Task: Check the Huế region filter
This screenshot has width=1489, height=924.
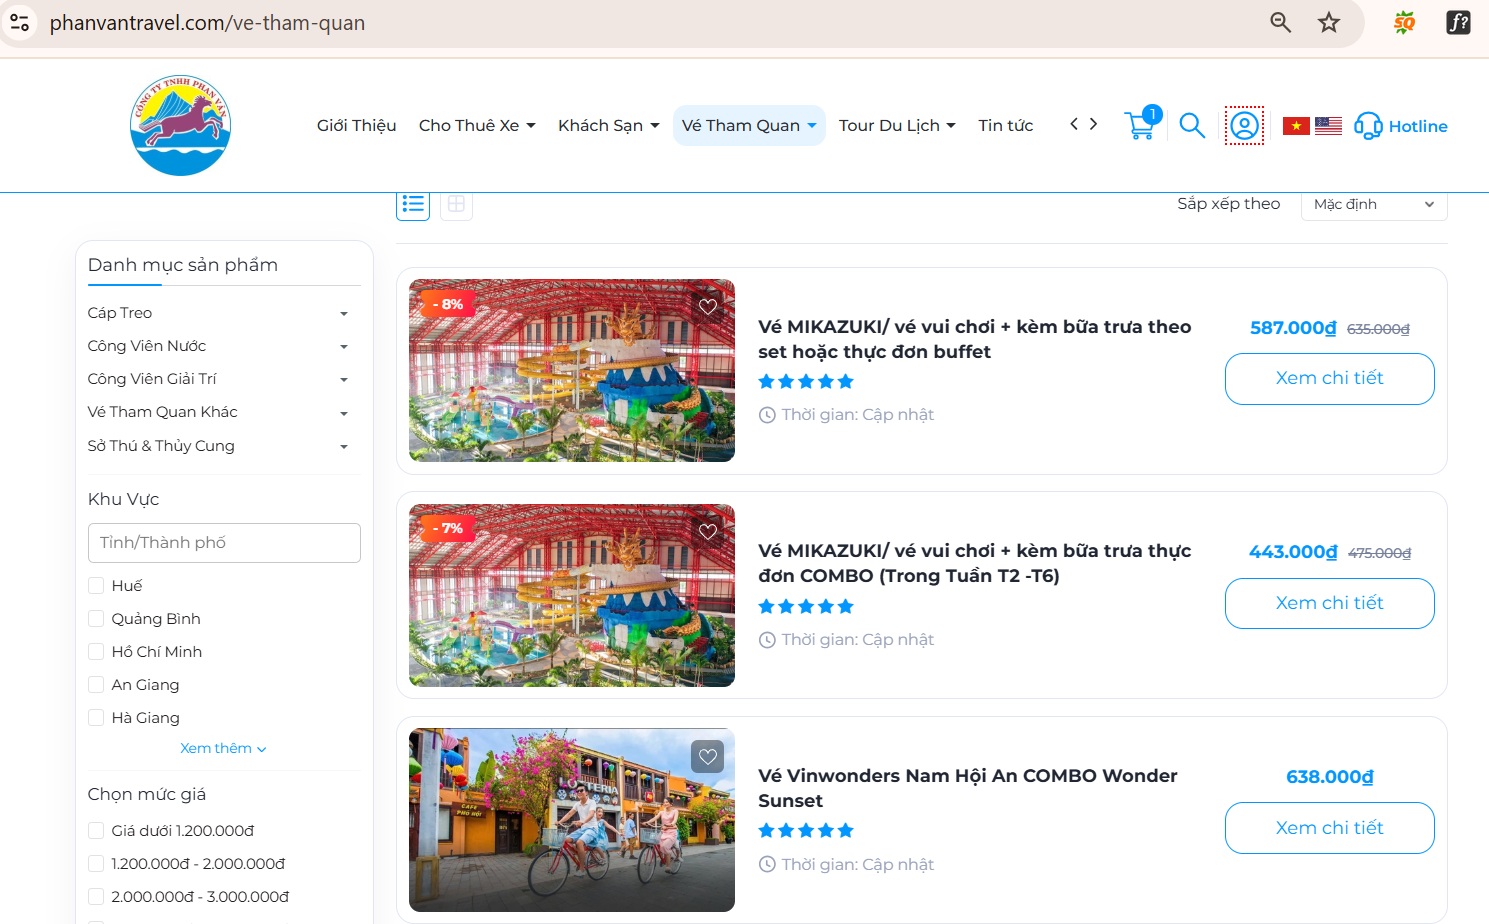Action: pyautogui.click(x=96, y=584)
